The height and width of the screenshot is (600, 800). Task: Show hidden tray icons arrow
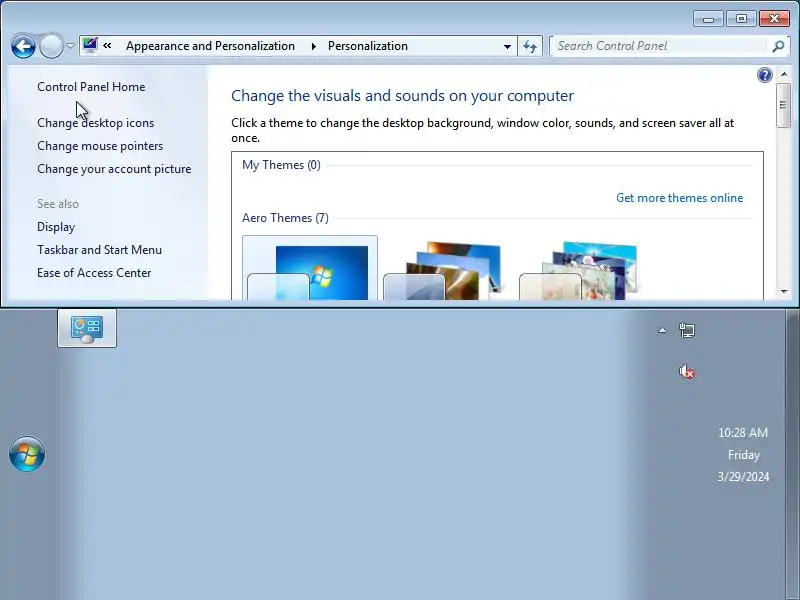click(x=662, y=331)
